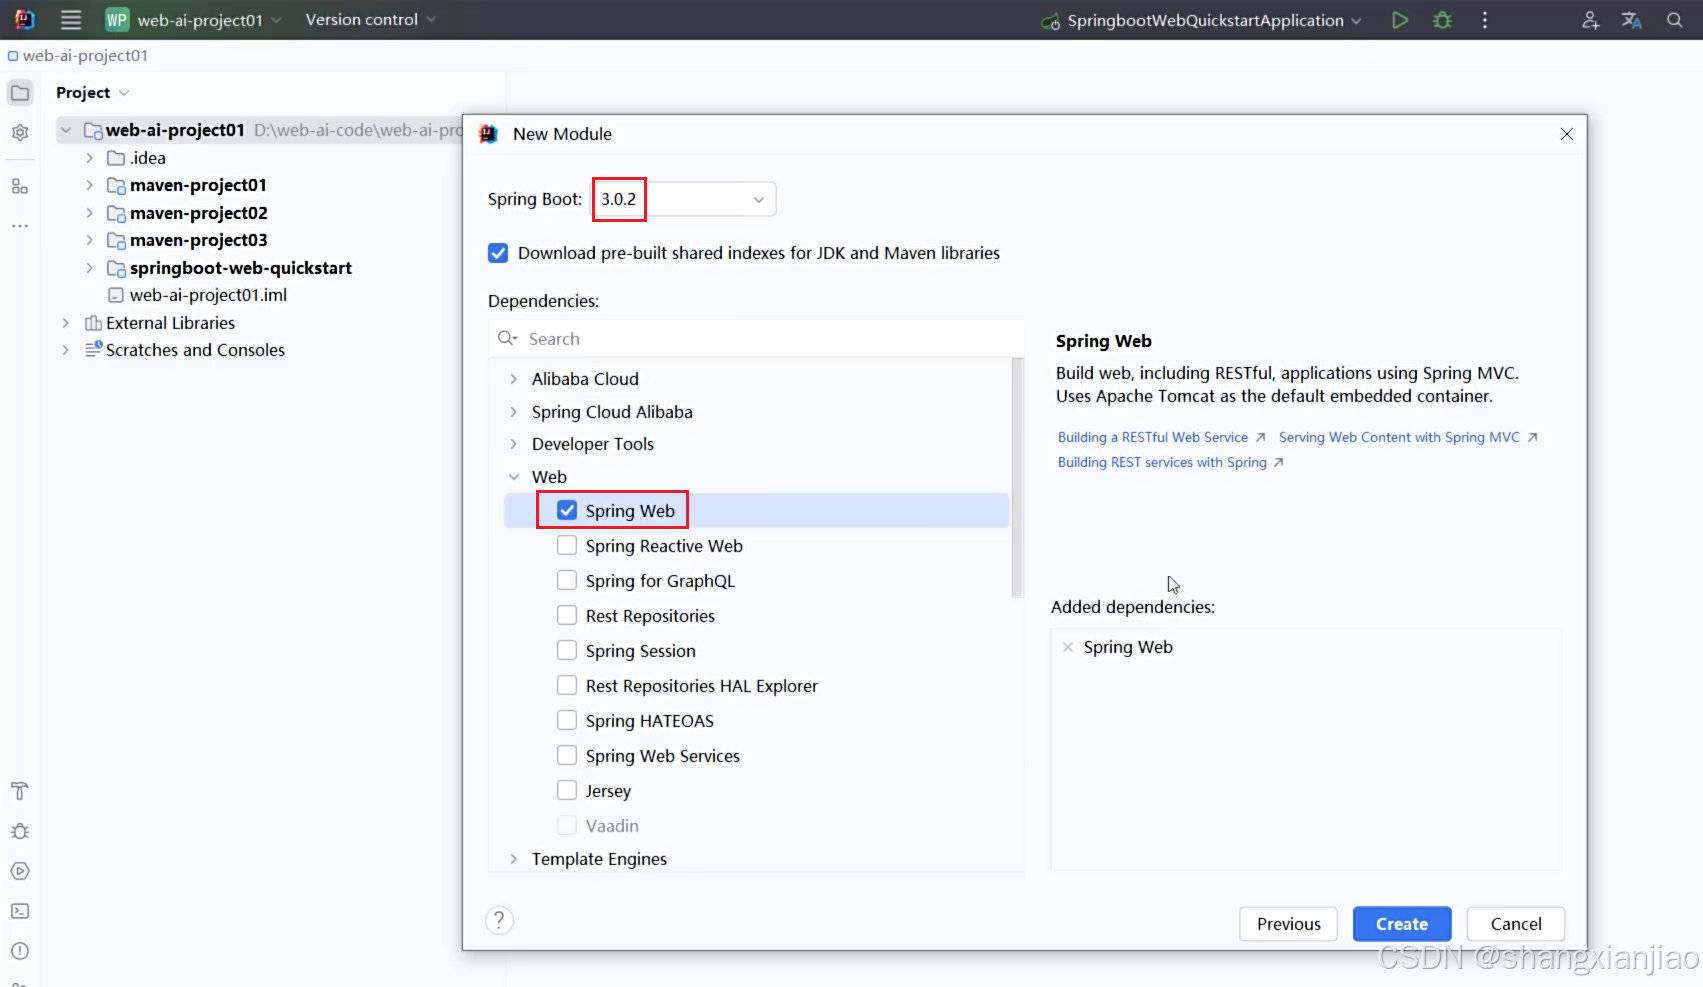Check the Spring HATEOAS dependency
The image size is (1703, 987).
tap(567, 720)
